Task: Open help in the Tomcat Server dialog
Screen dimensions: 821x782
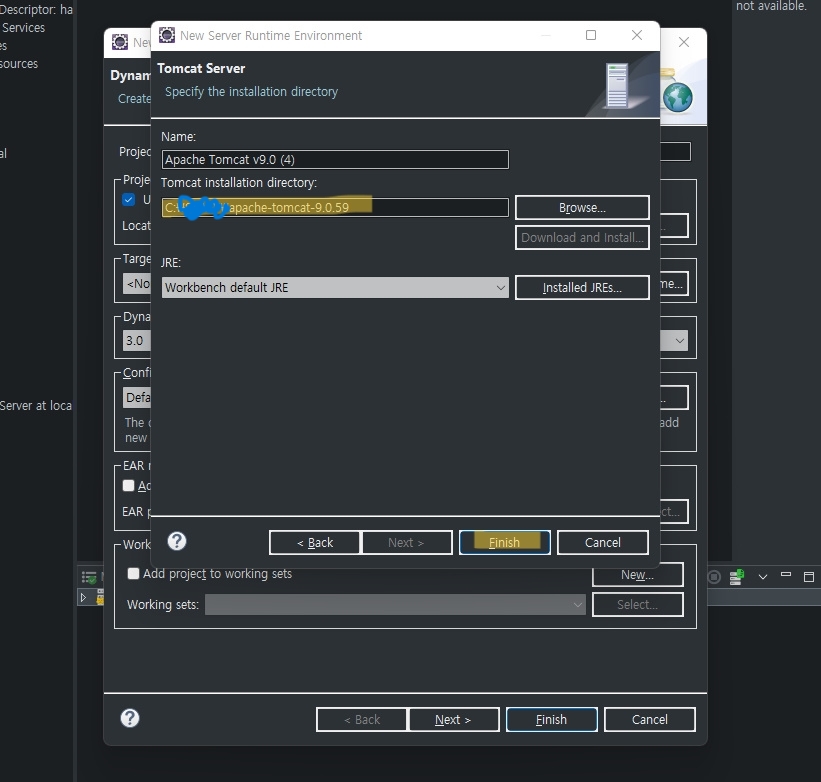Action: click(x=177, y=541)
